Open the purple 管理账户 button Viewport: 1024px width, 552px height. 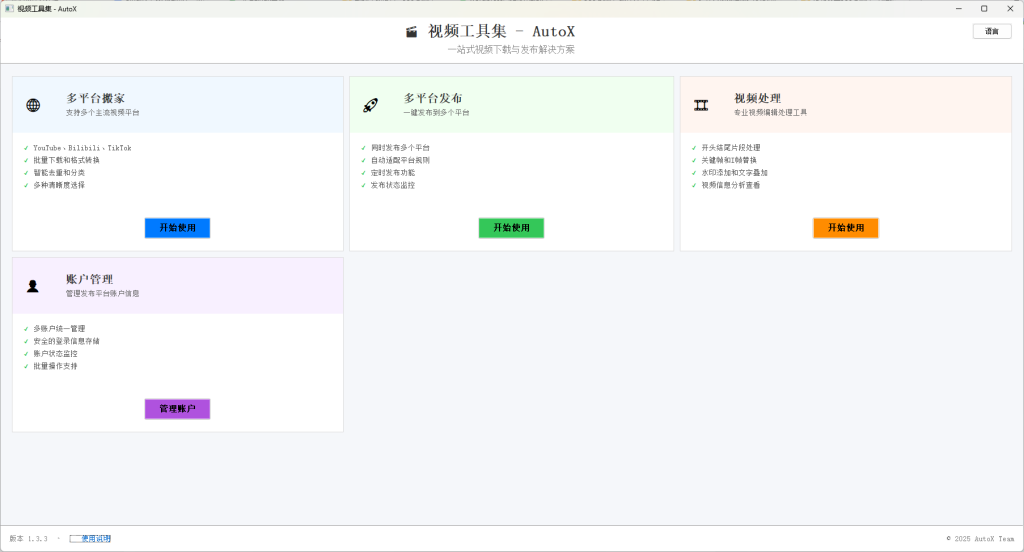(178, 409)
